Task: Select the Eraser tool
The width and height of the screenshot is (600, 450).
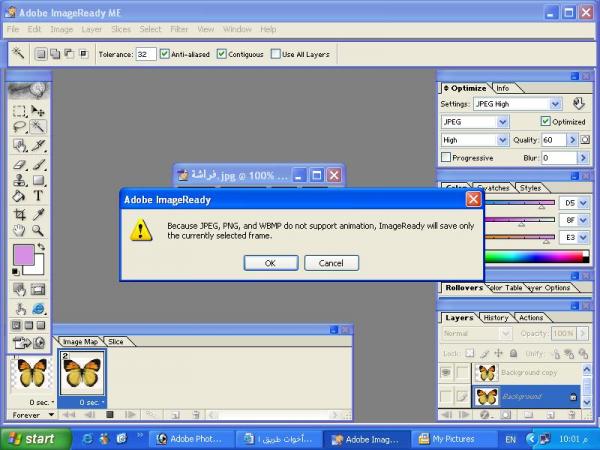Action: click(19, 165)
